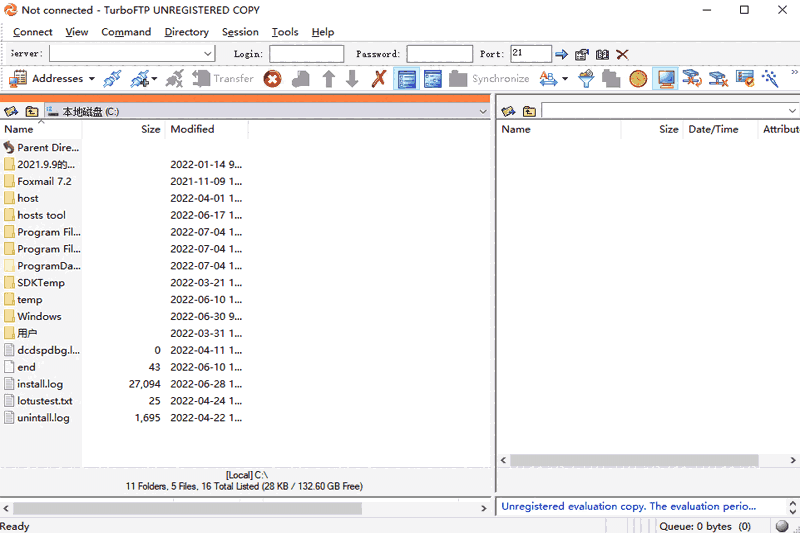Image resolution: width=800 pixels, height=533 pixels.
Task: Expand the Addresses dropdown arrow
Action: [92, 78]
